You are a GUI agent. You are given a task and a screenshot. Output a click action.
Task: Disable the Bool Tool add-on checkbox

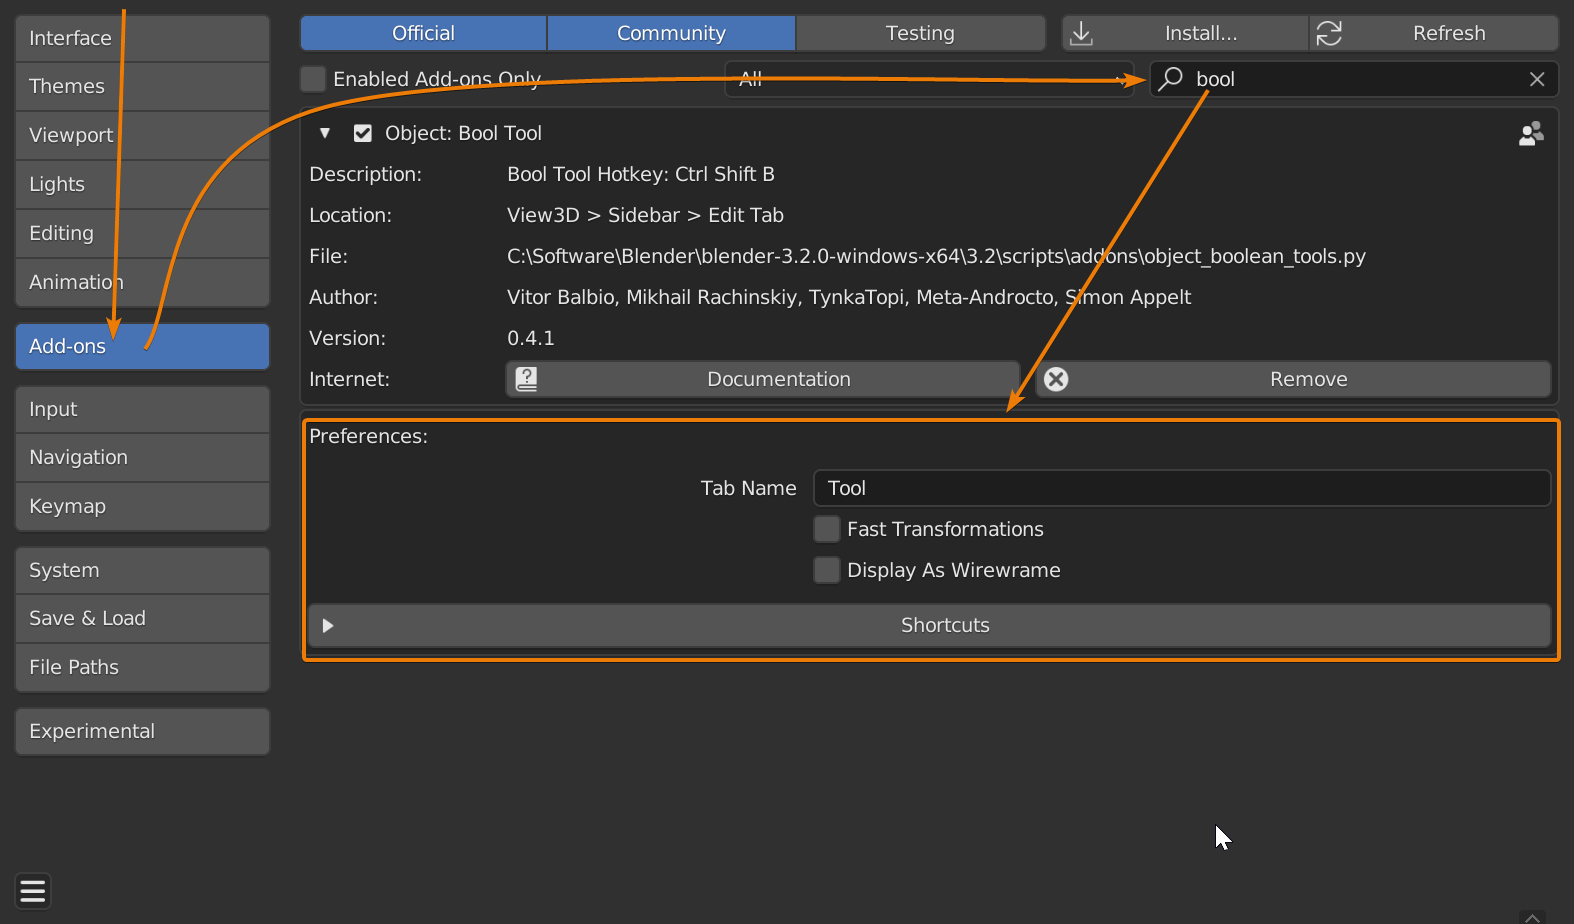tap(363, 133)
